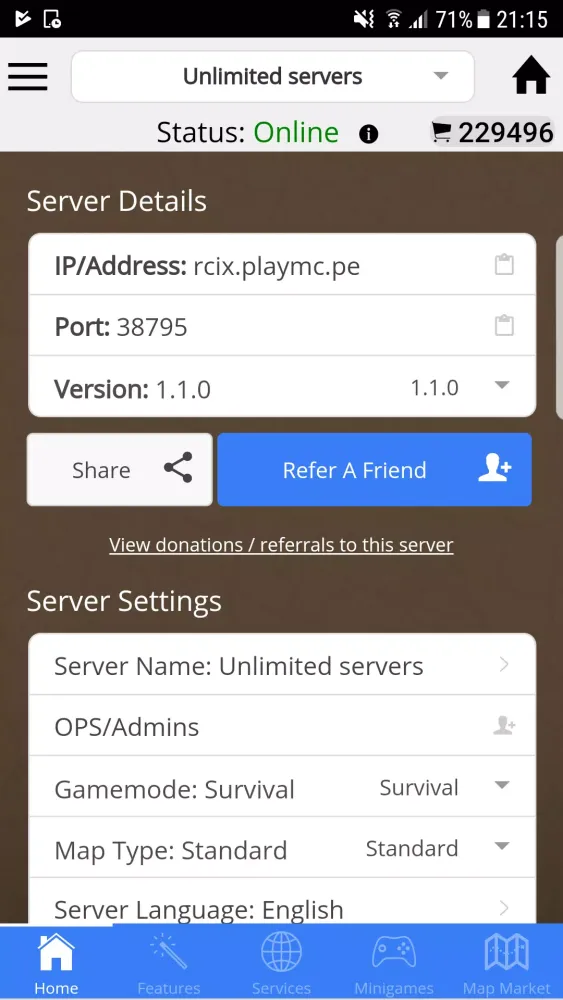Image resolution: width=563 pixels, height=1000 pixels.
Task: Open View donations / referrals link
Action: point(281,545)
